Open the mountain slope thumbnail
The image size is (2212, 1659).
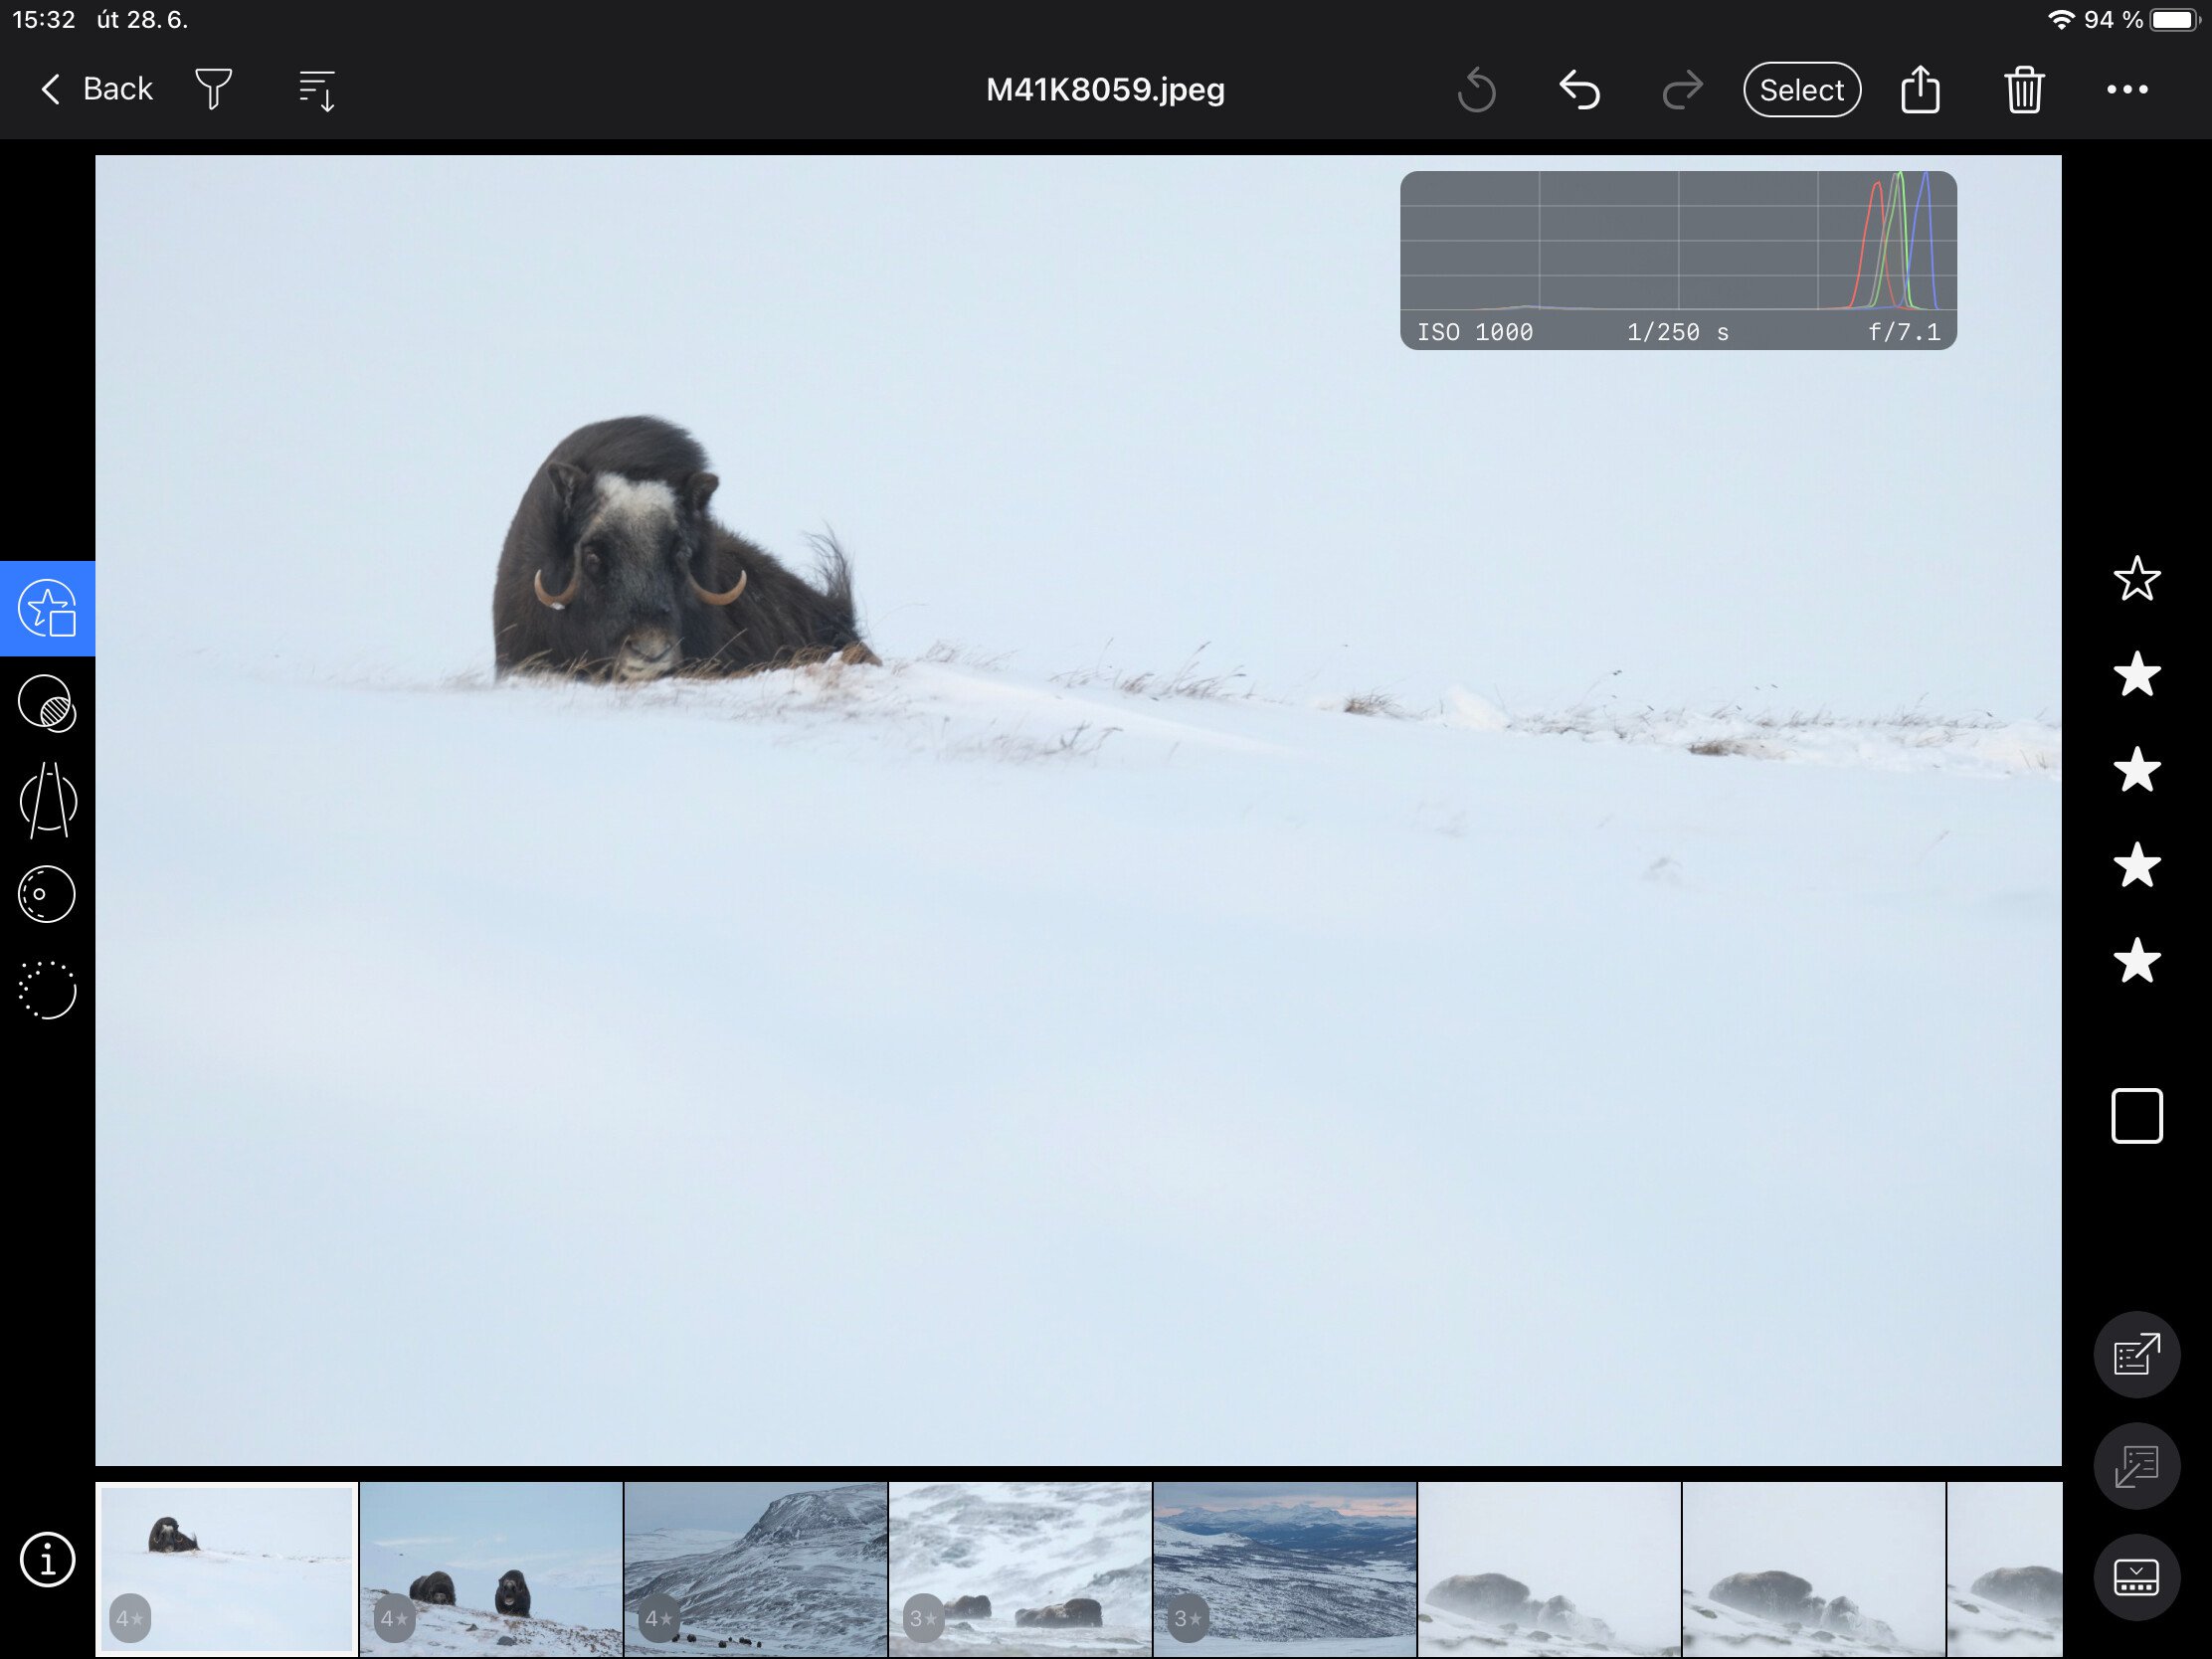[756, 1568]
